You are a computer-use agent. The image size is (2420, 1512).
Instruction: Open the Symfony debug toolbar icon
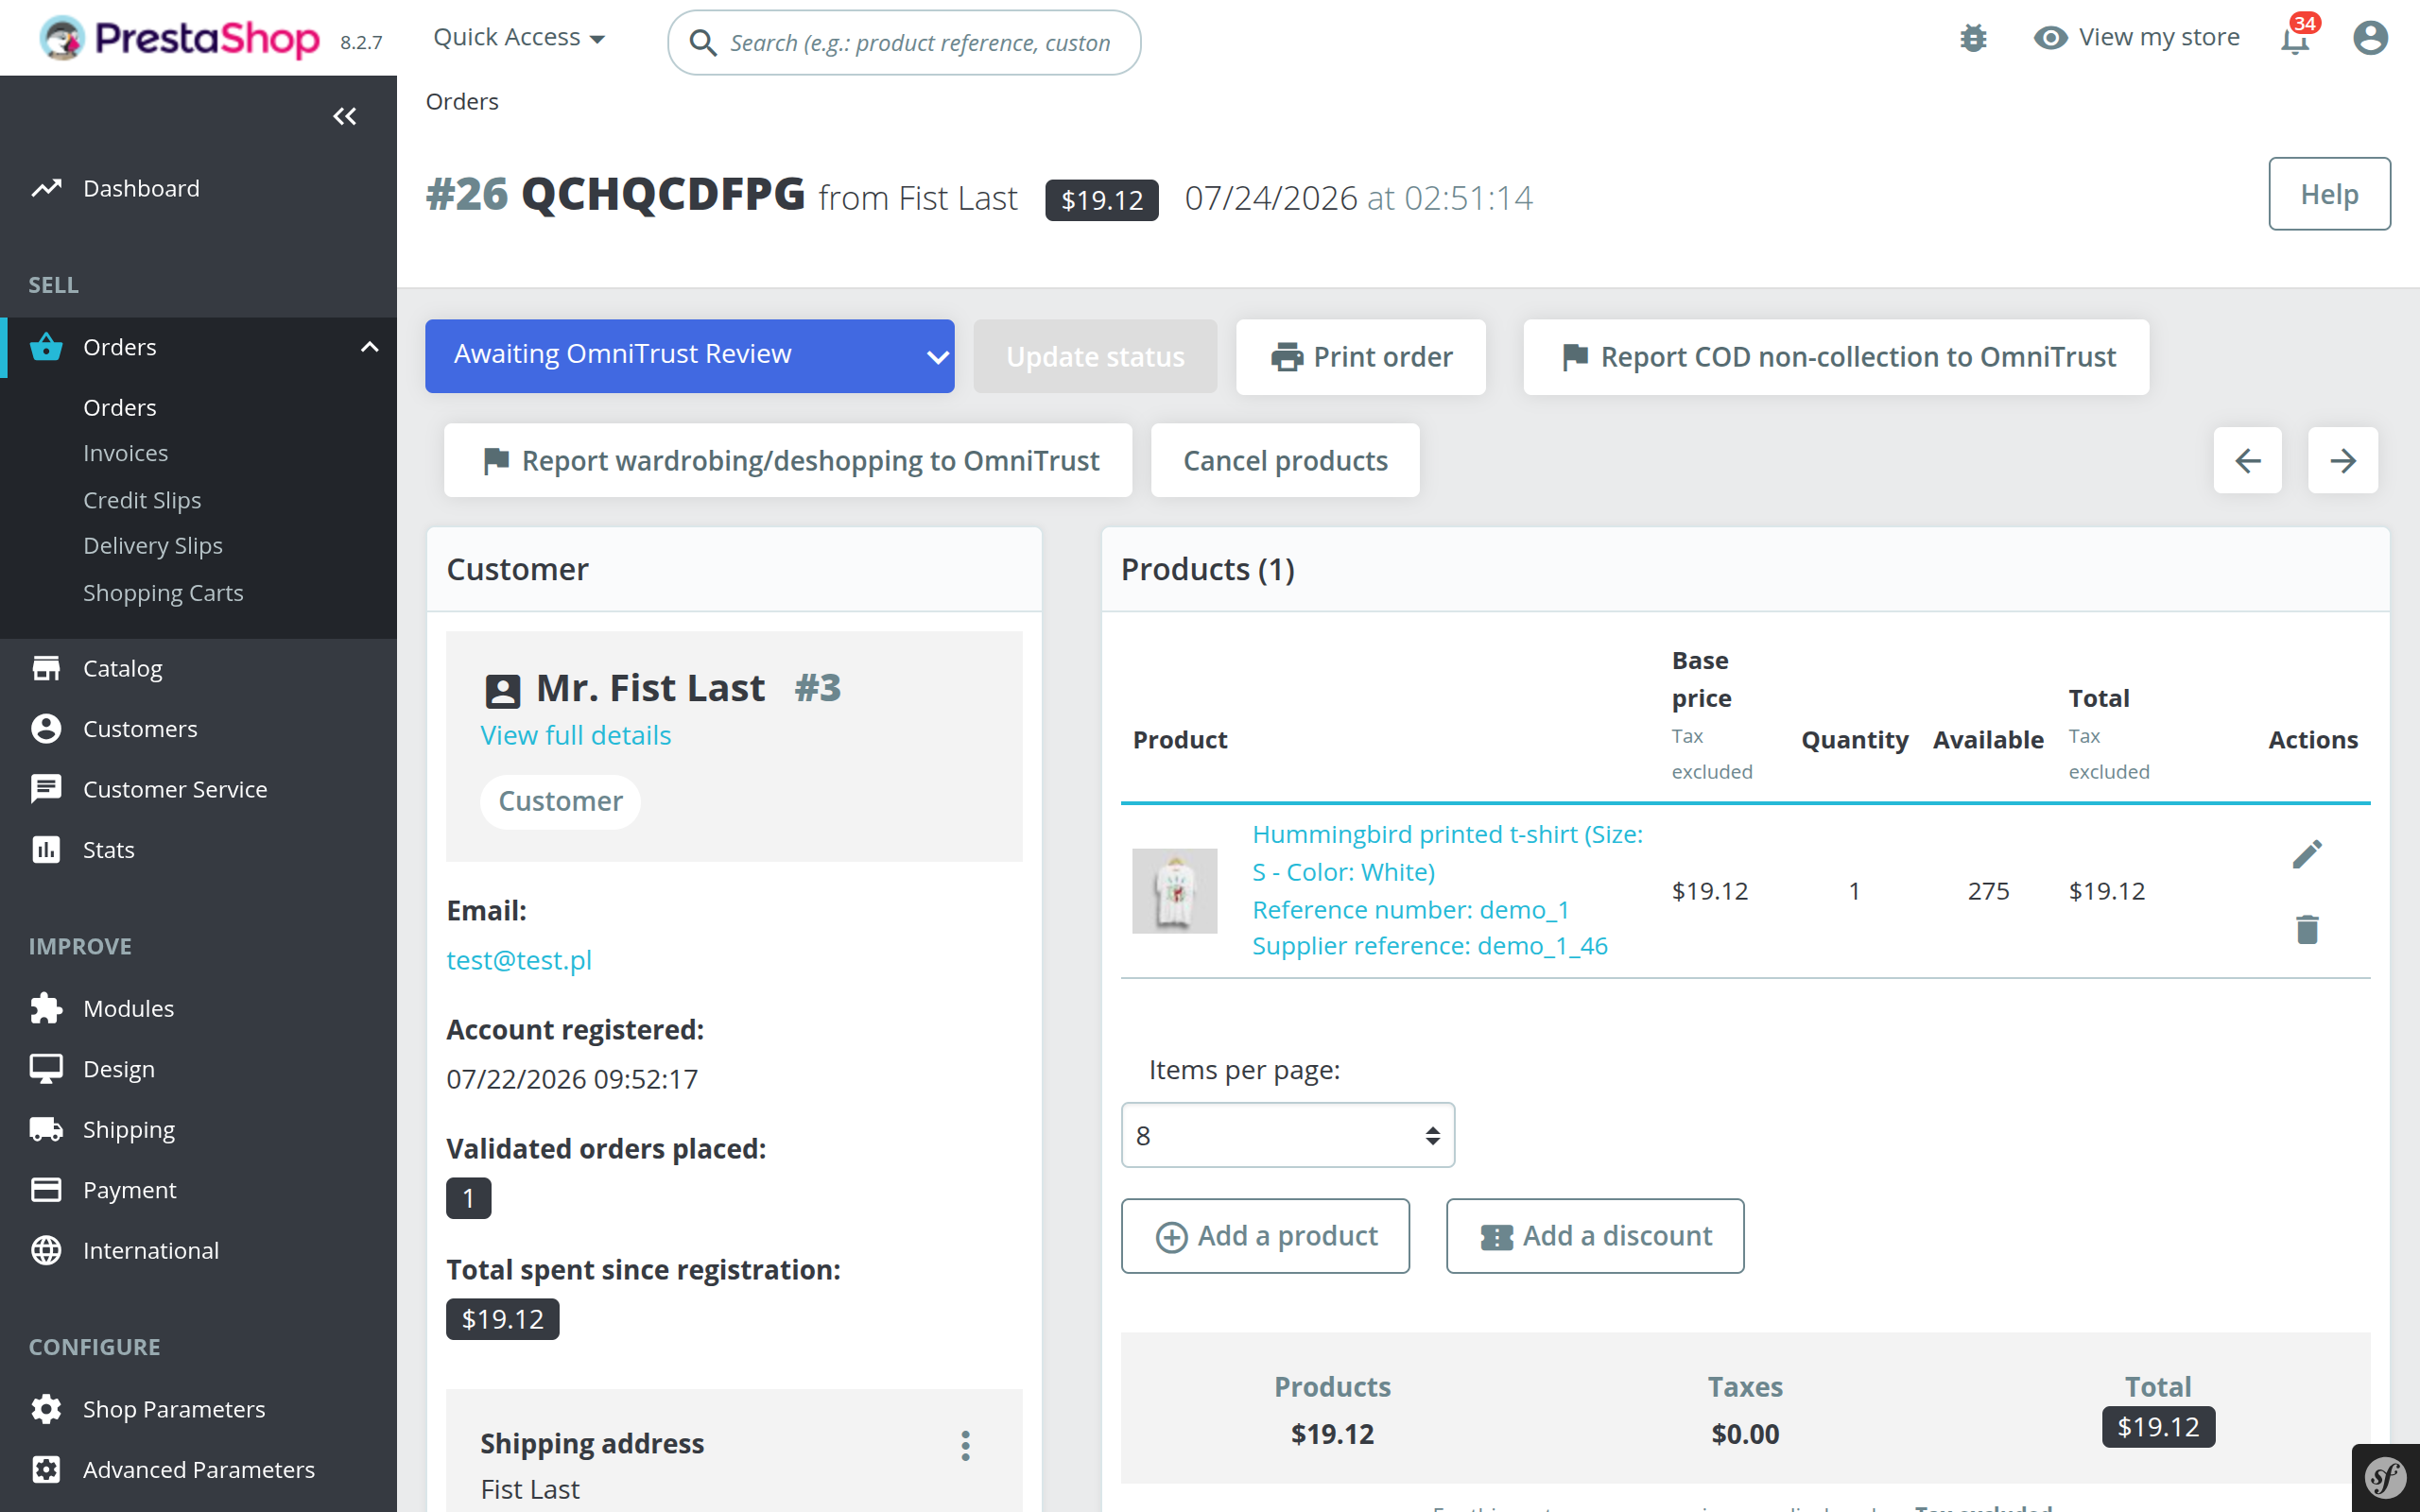pos(2385,1477)
